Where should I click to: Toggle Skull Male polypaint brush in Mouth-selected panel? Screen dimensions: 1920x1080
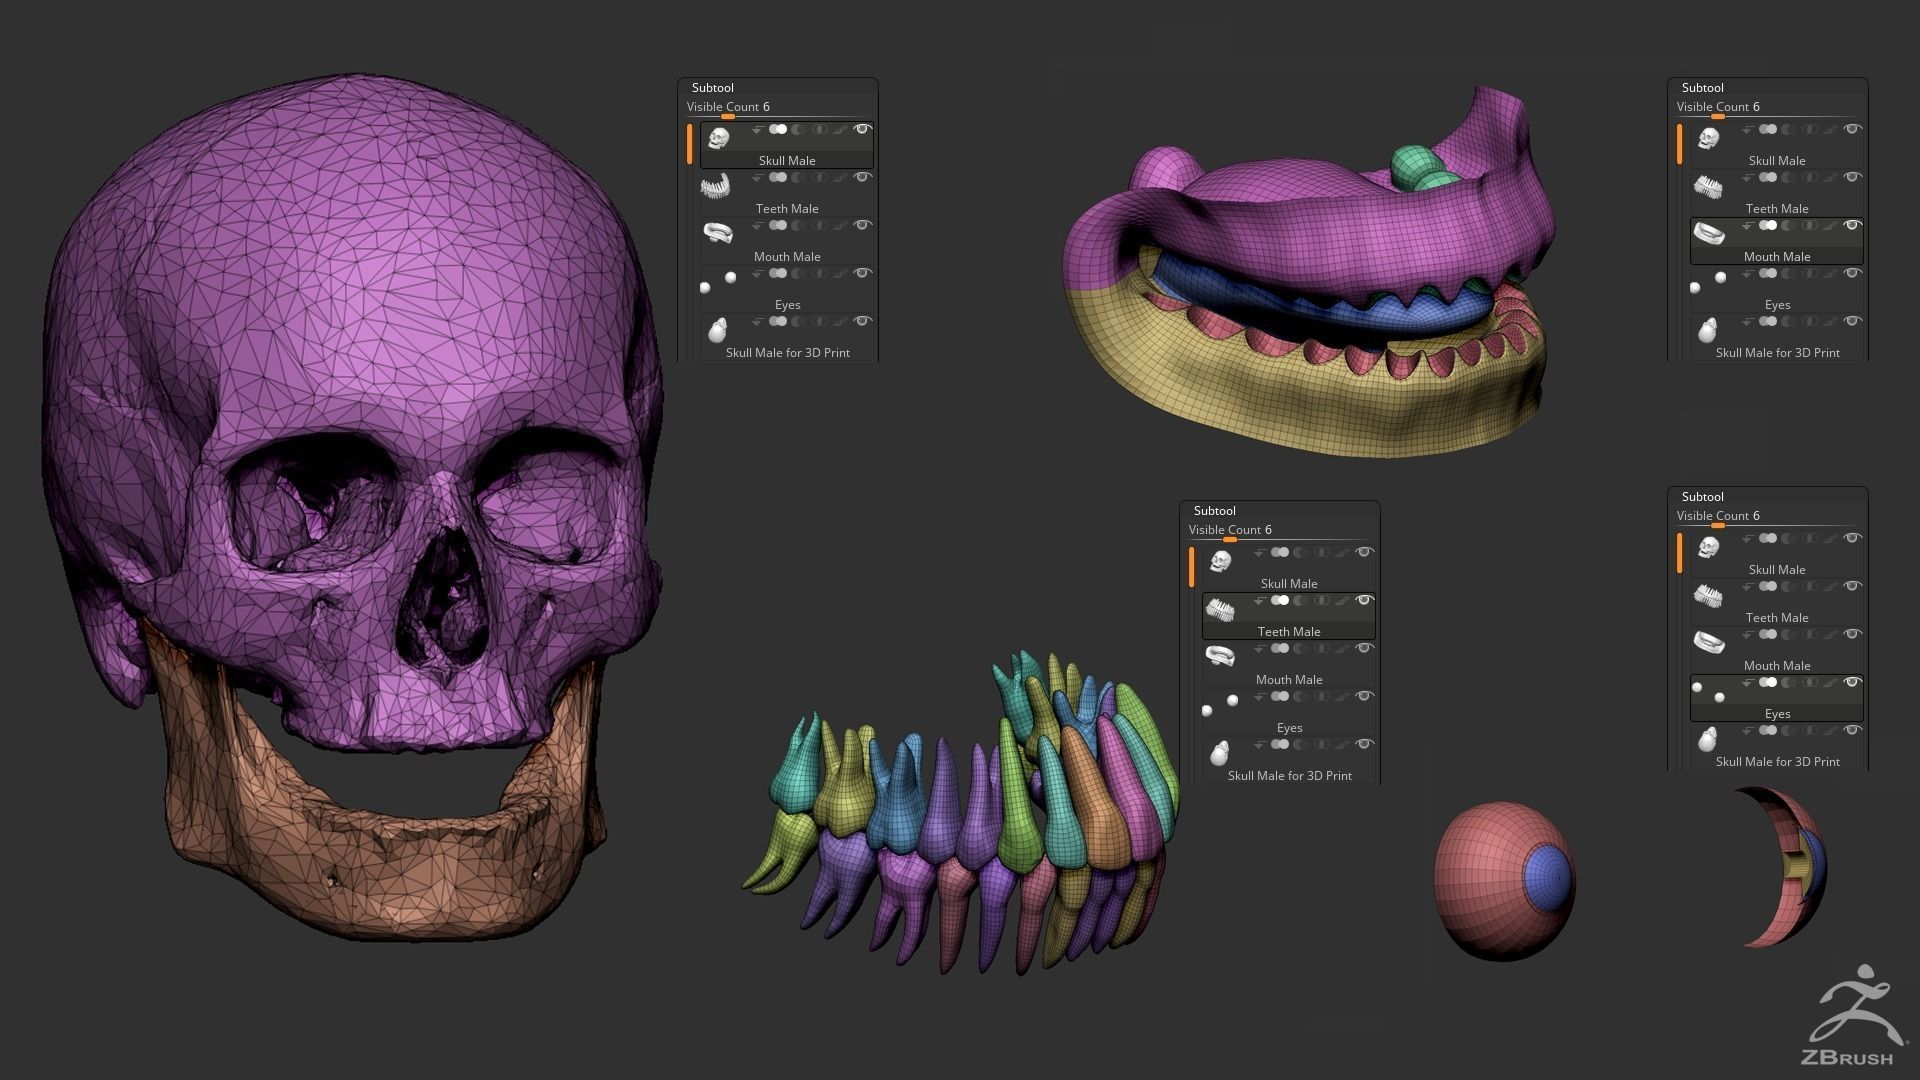[1830, 129]
